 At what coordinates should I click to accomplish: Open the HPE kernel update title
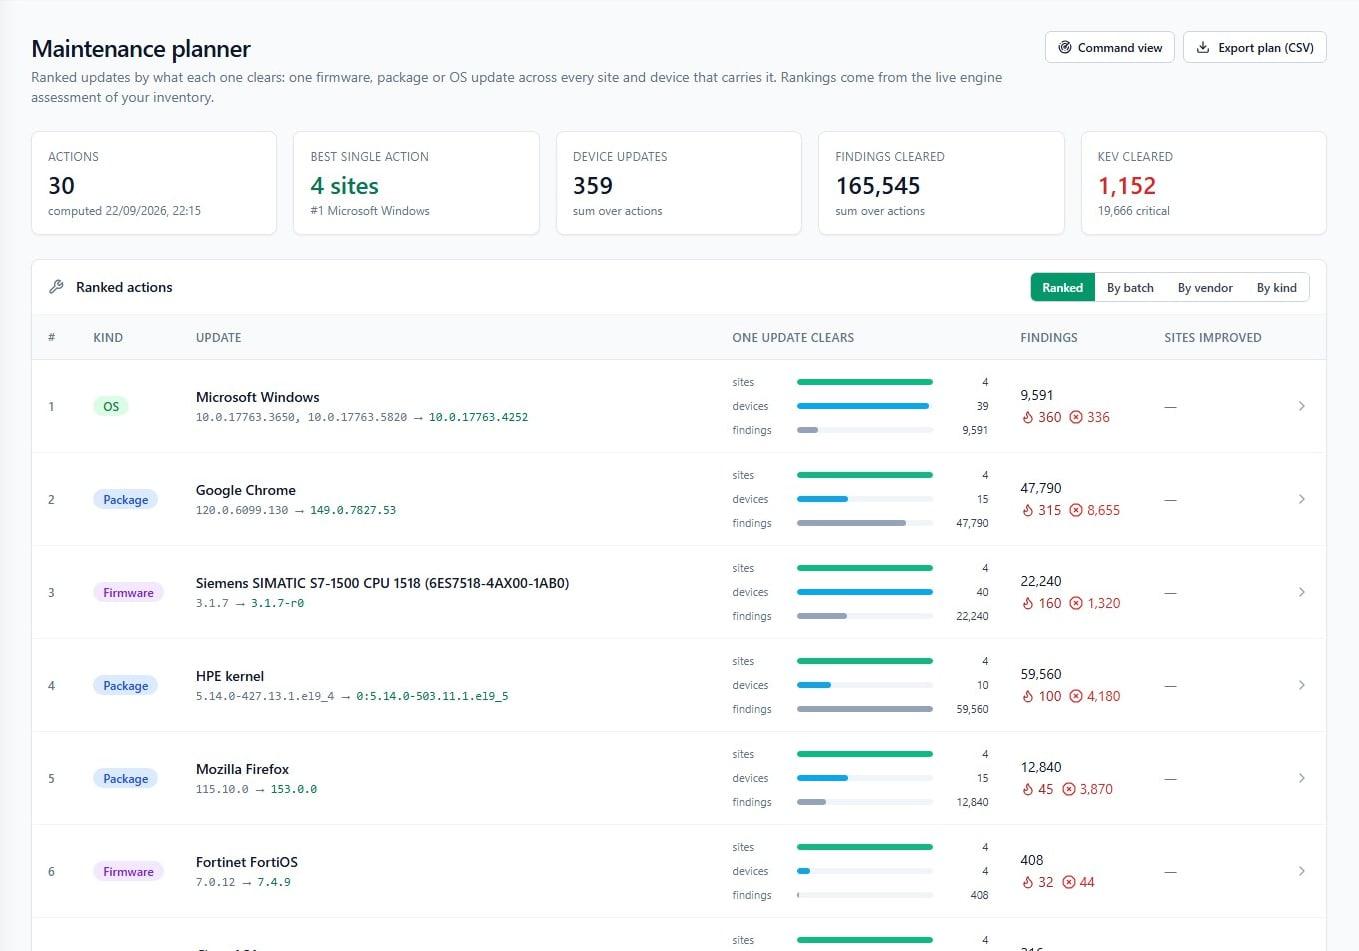pos(230,676)
